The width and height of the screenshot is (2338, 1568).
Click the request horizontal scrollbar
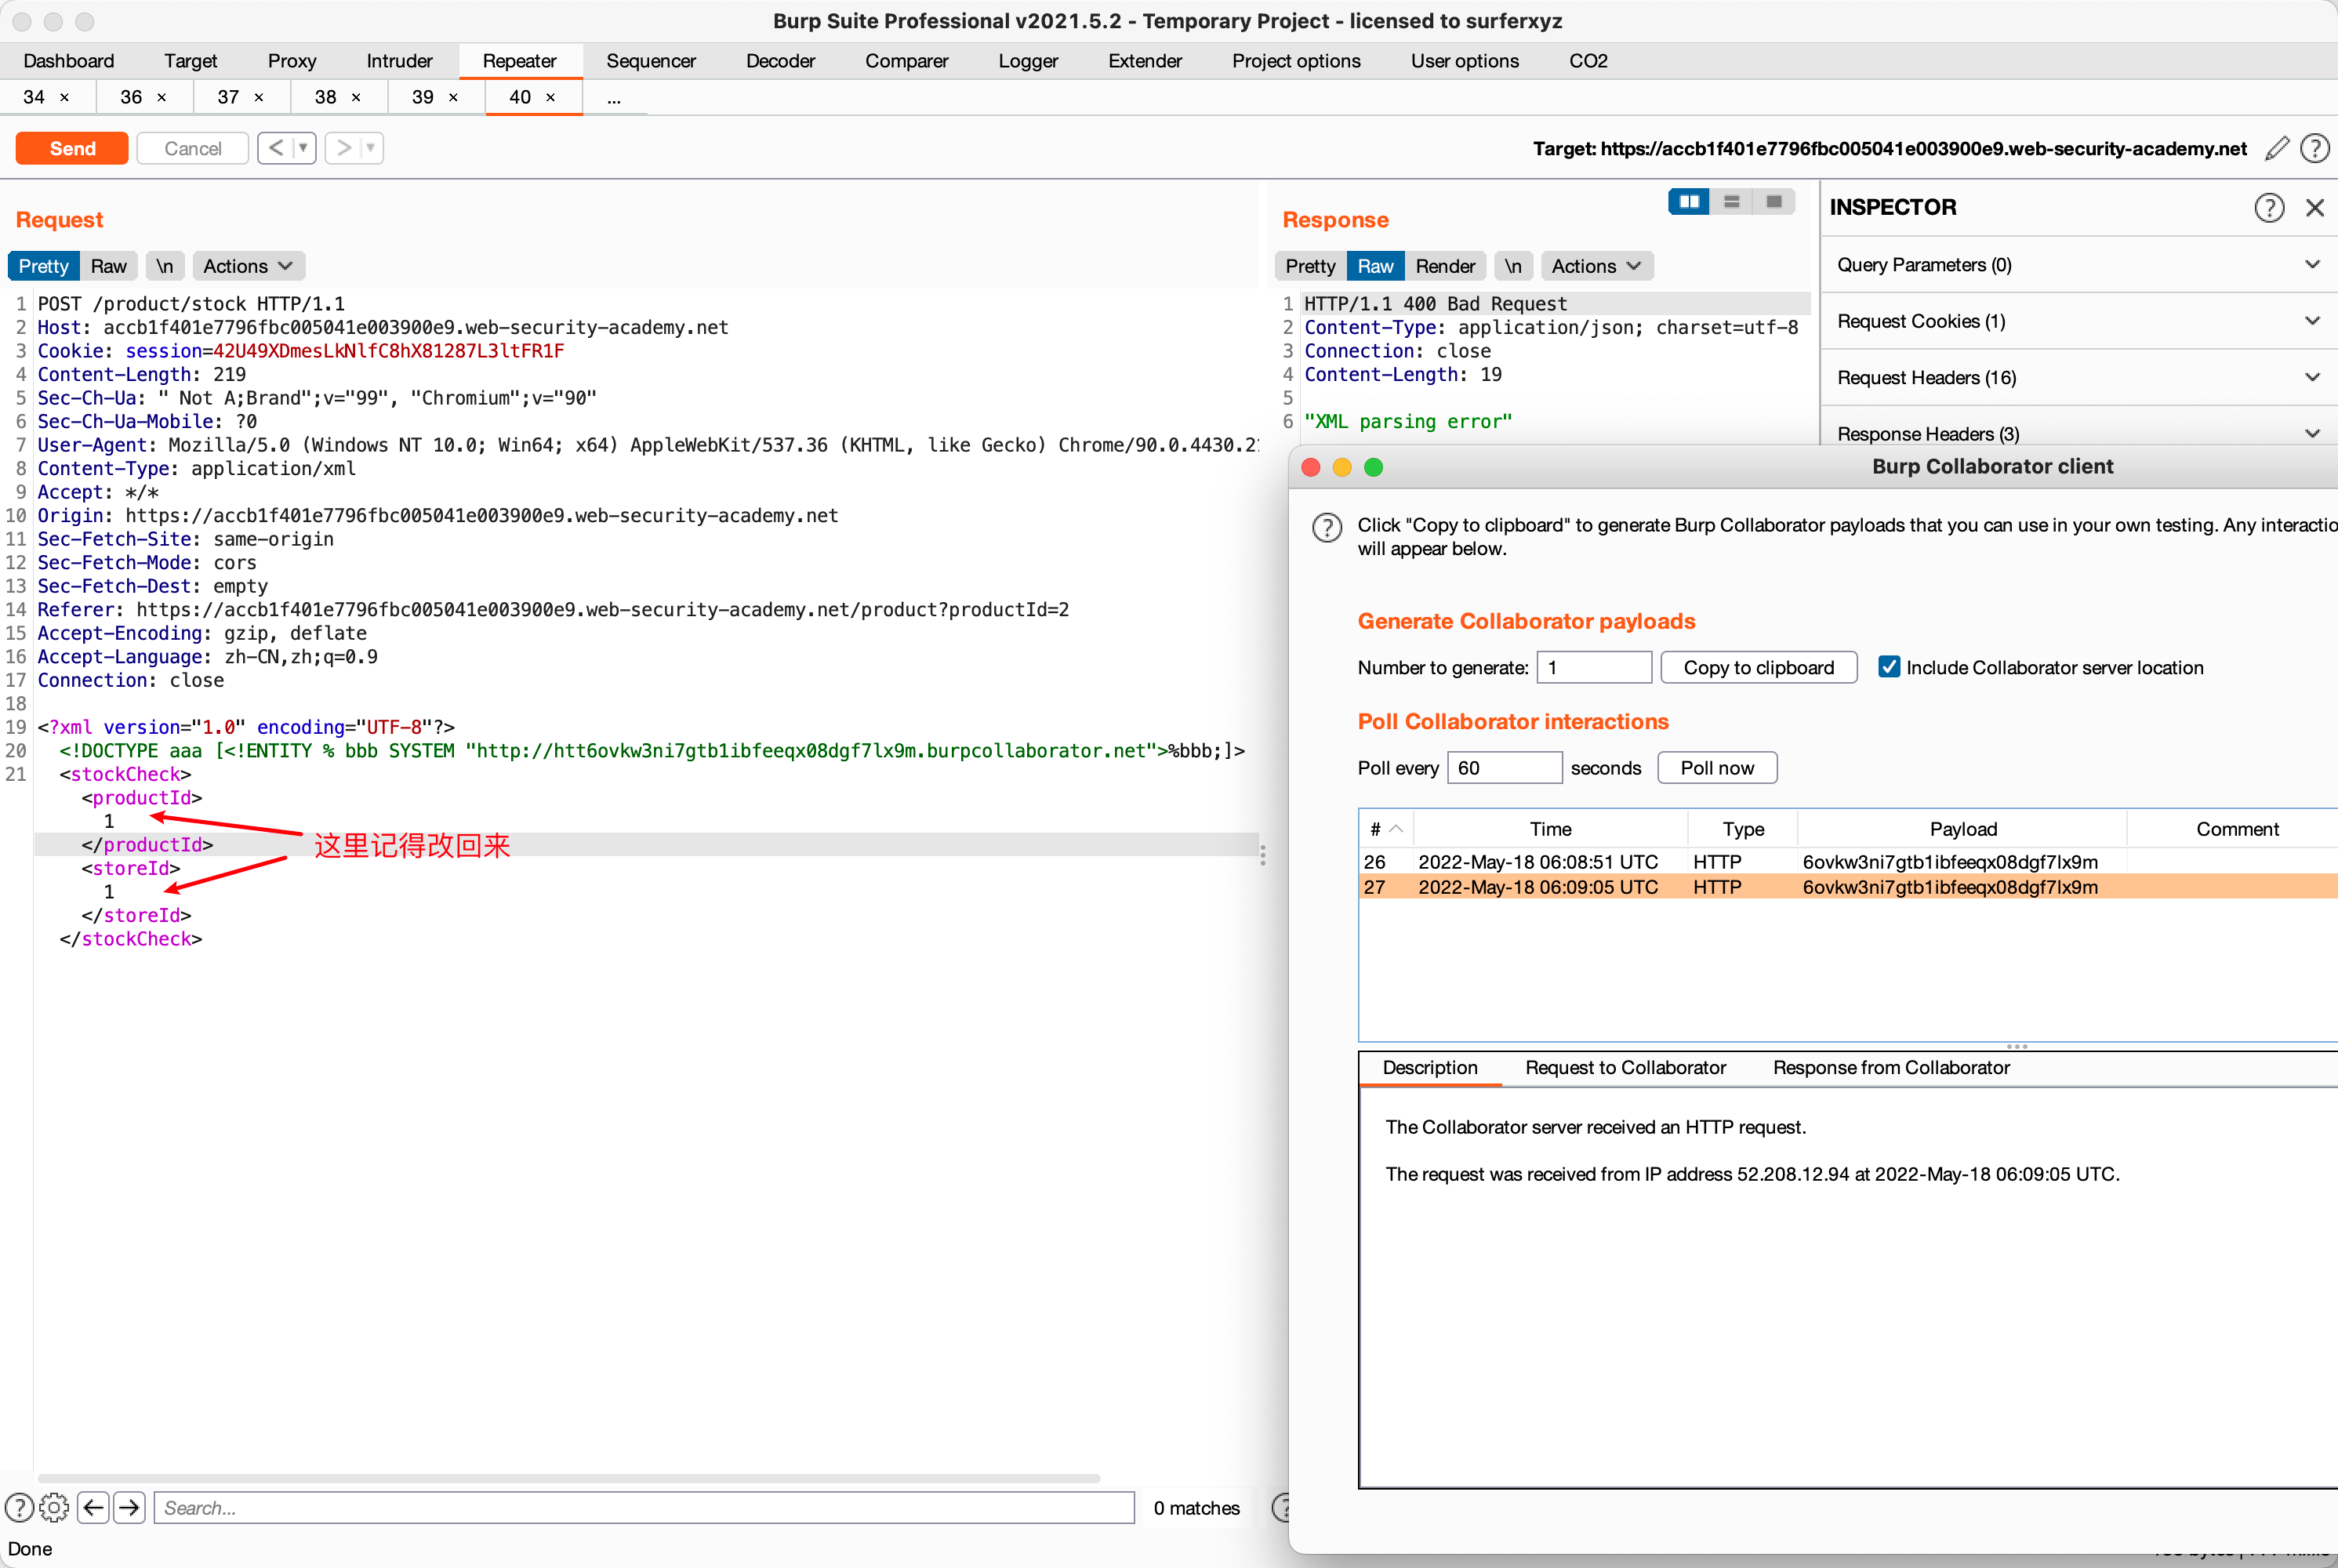tap(568, 1477)
